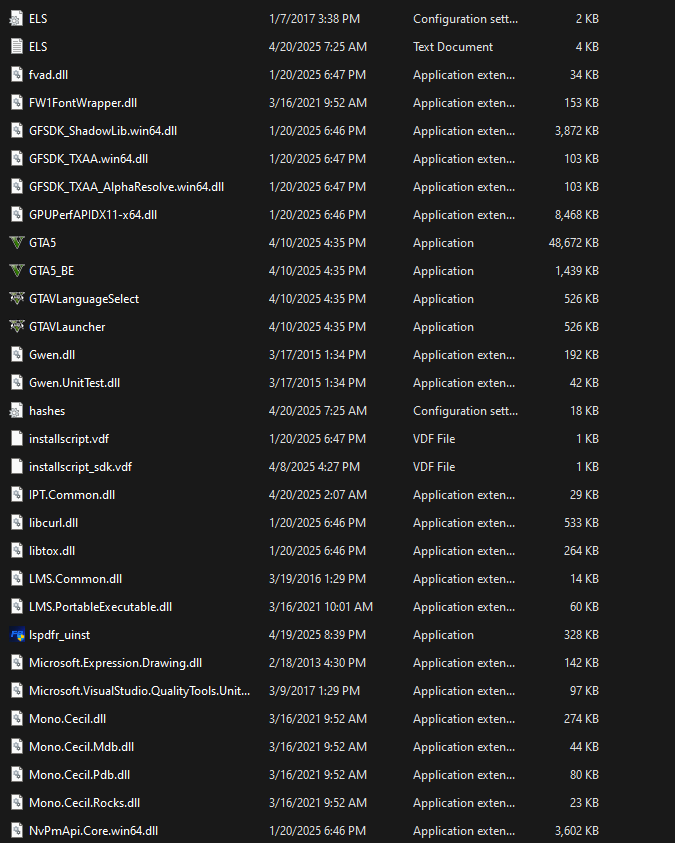The image size is (675, 843).
Task: Select the GTAVLanguageSelect file name
Action: tap(84, 299)
